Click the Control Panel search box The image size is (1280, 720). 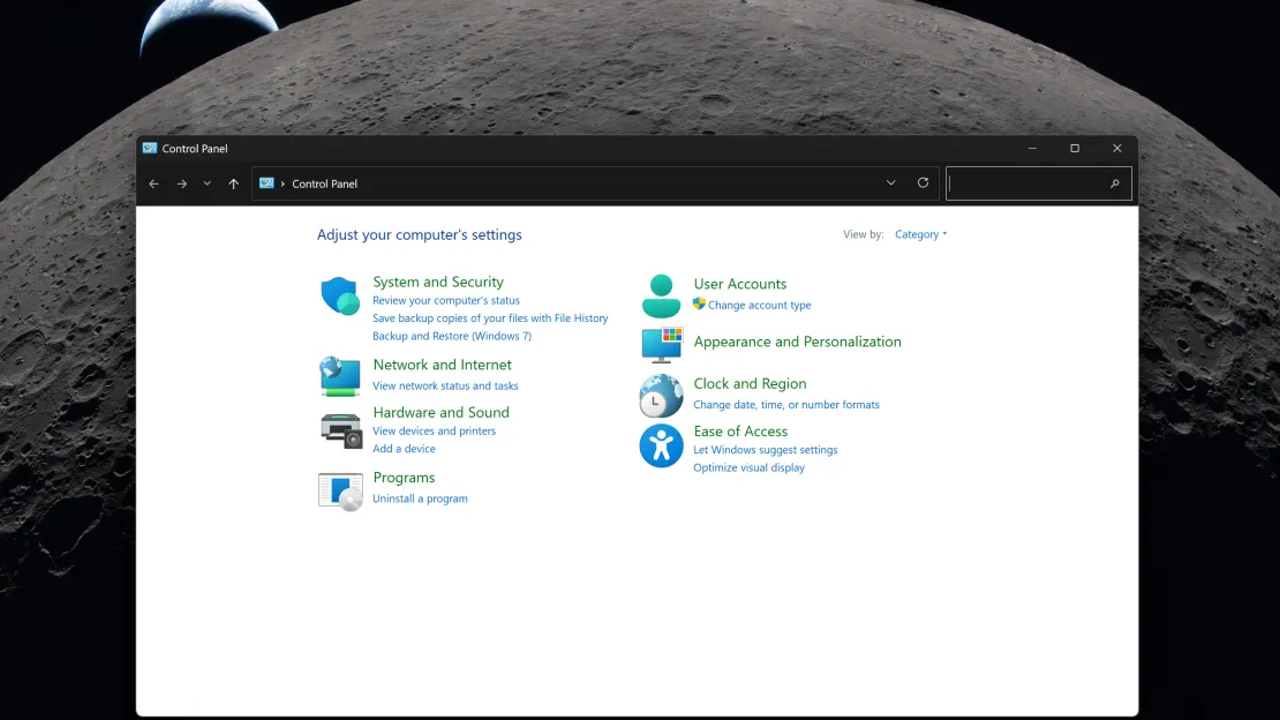(x=1028, y=184)
